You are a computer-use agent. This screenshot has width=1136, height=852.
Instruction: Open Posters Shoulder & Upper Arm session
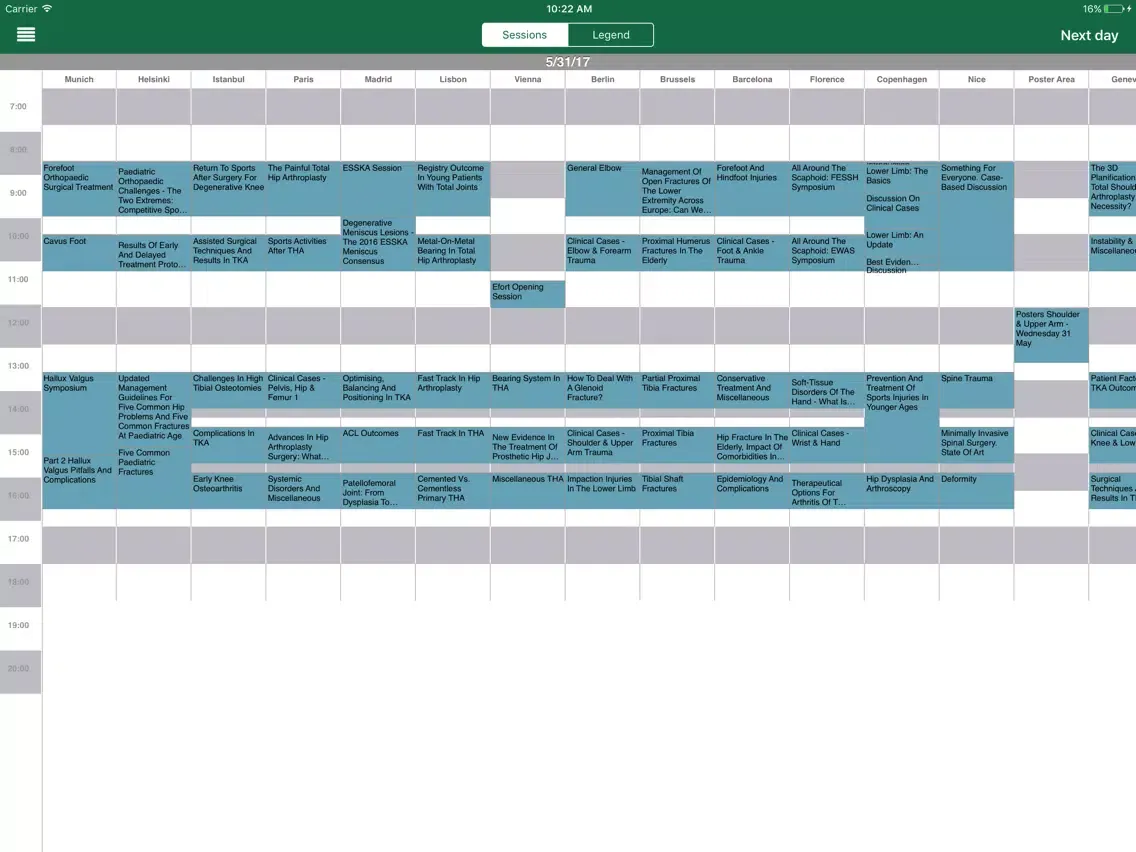pyautogui.click(x=1051, y=334)
